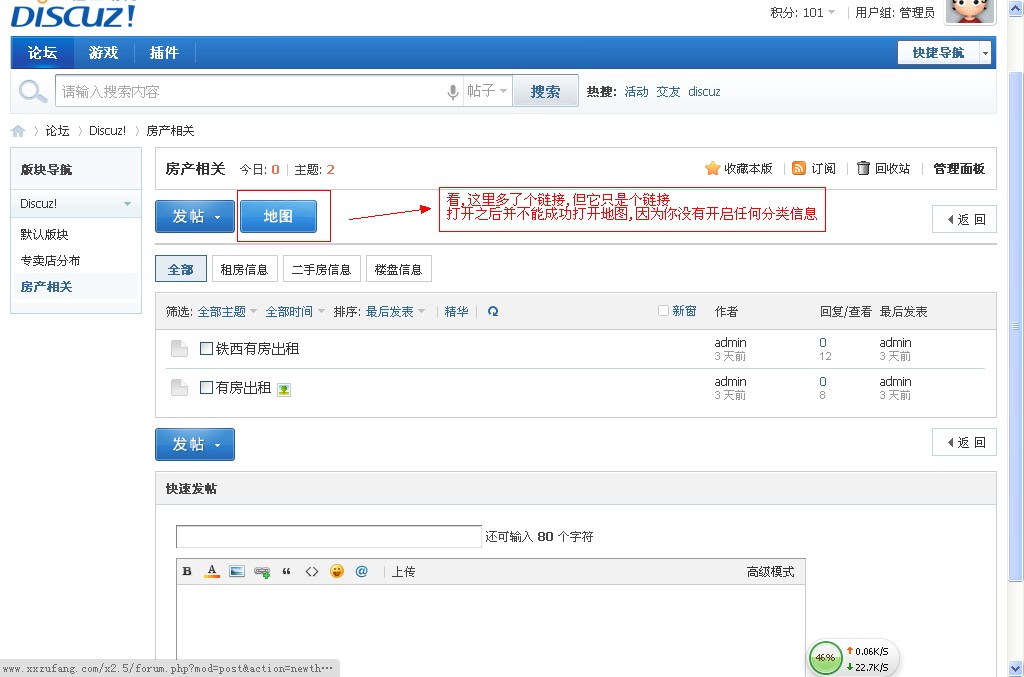Viewport: 1024px width, 677px height.
Task: Focus quick post title input field
Action: click(x=328, y=537)
